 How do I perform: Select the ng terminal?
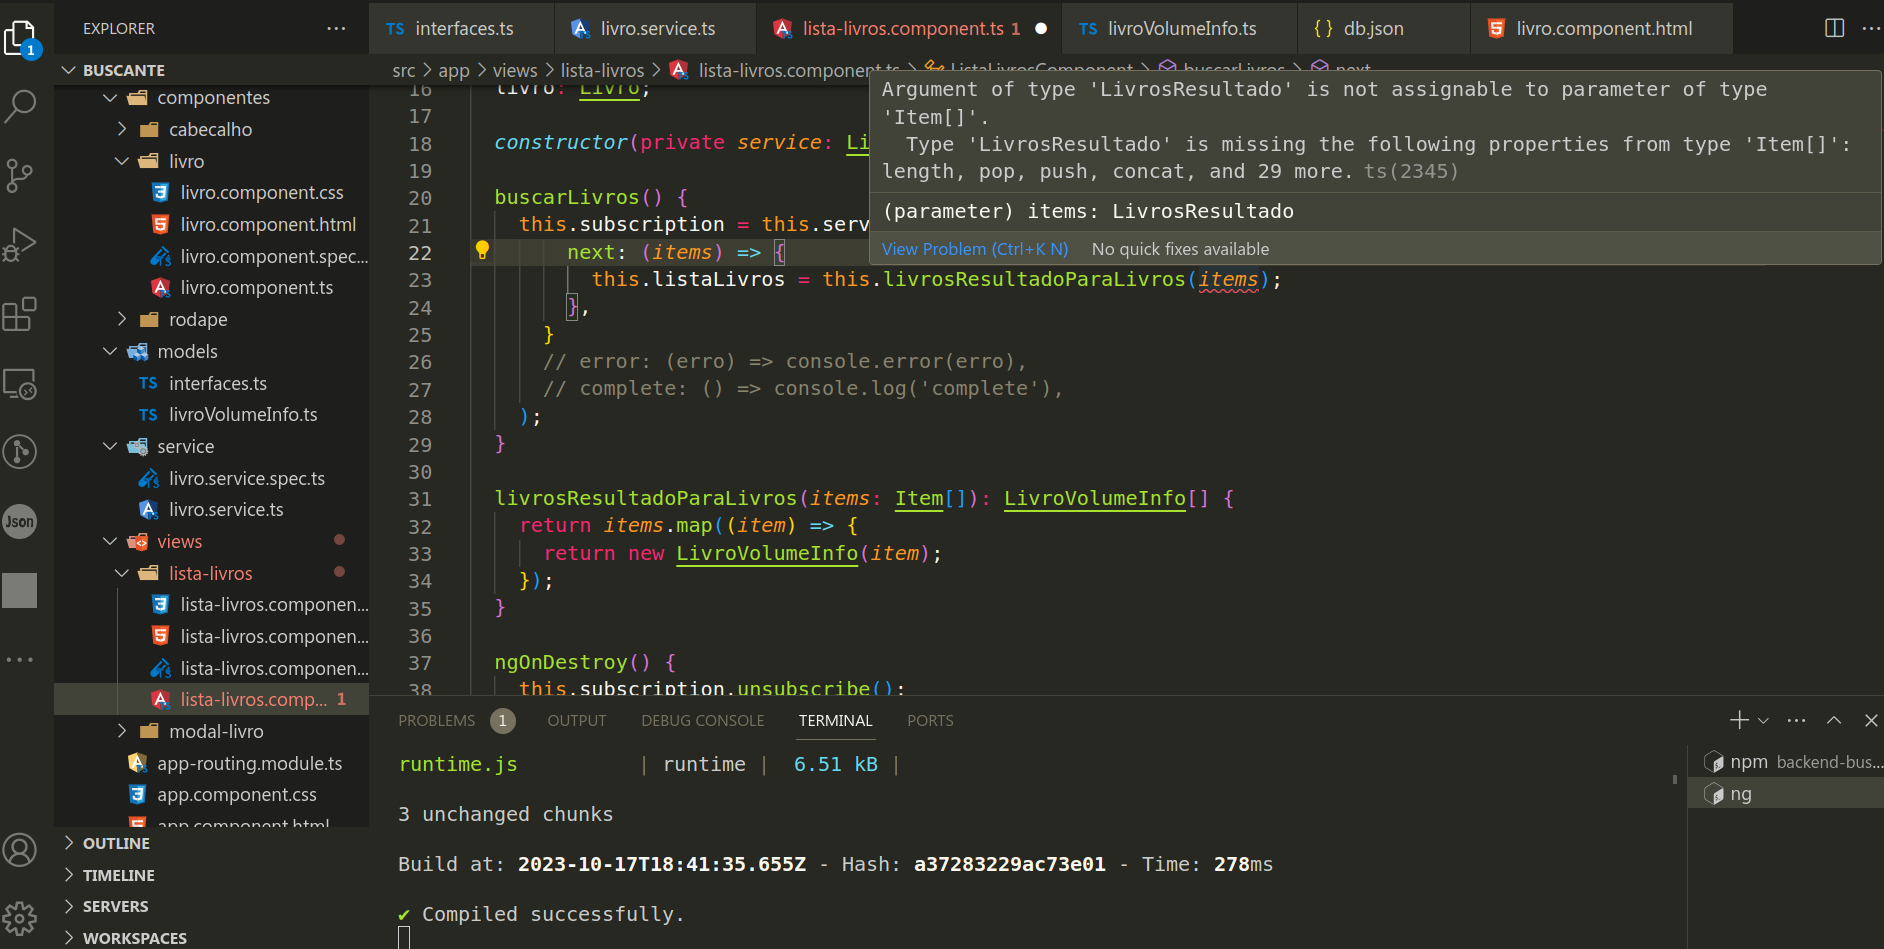tap(1786, 794)
